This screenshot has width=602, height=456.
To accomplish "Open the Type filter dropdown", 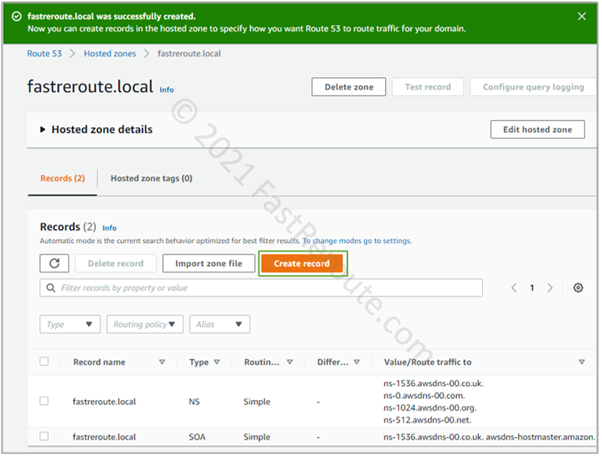I will (x=70, y=324).
